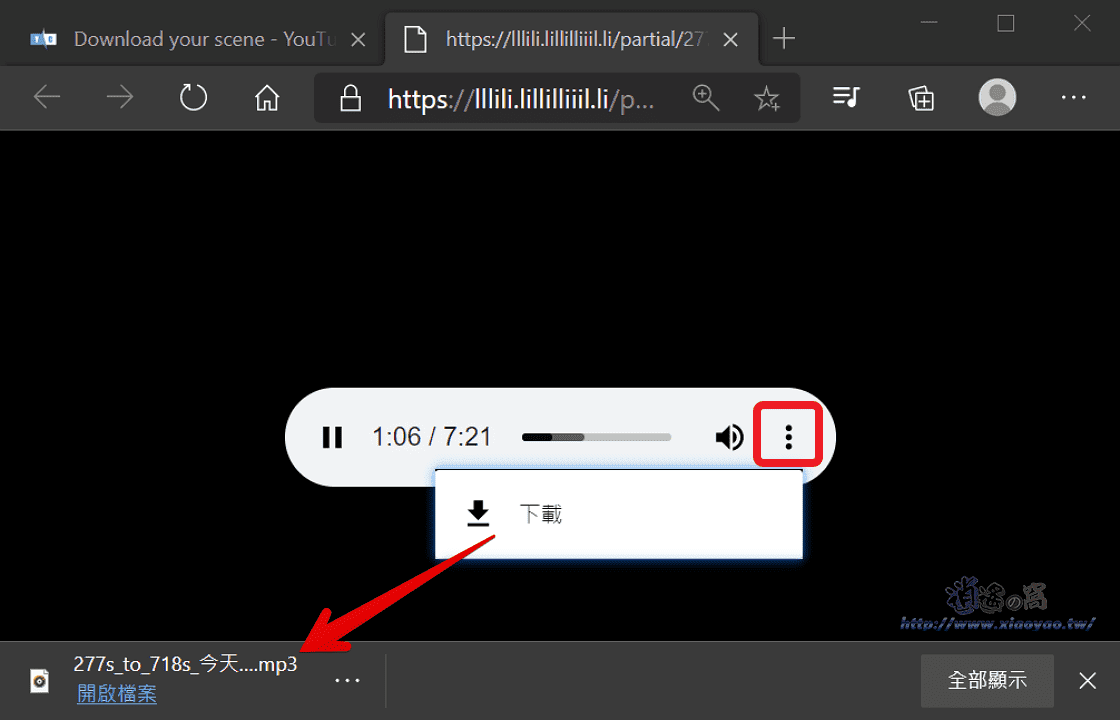Open the browser home page
The width and height of the screenshot is (1120, 720).
pos(267,98)
